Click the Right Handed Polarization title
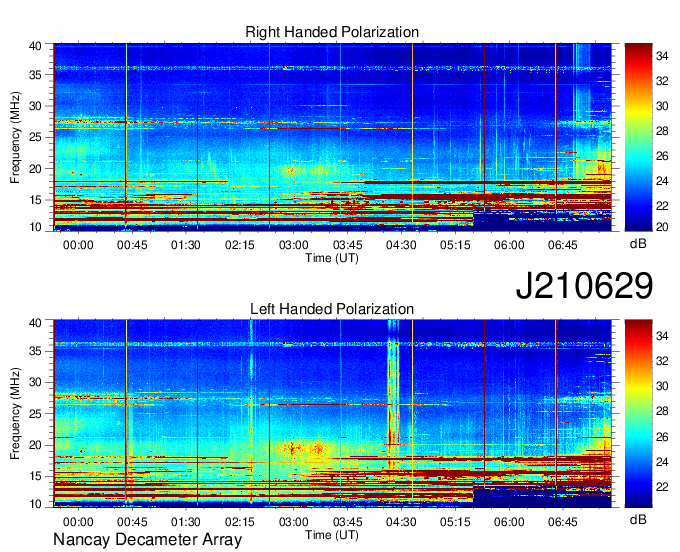This screenshot has width=680, height=552. tap(332, 32)
